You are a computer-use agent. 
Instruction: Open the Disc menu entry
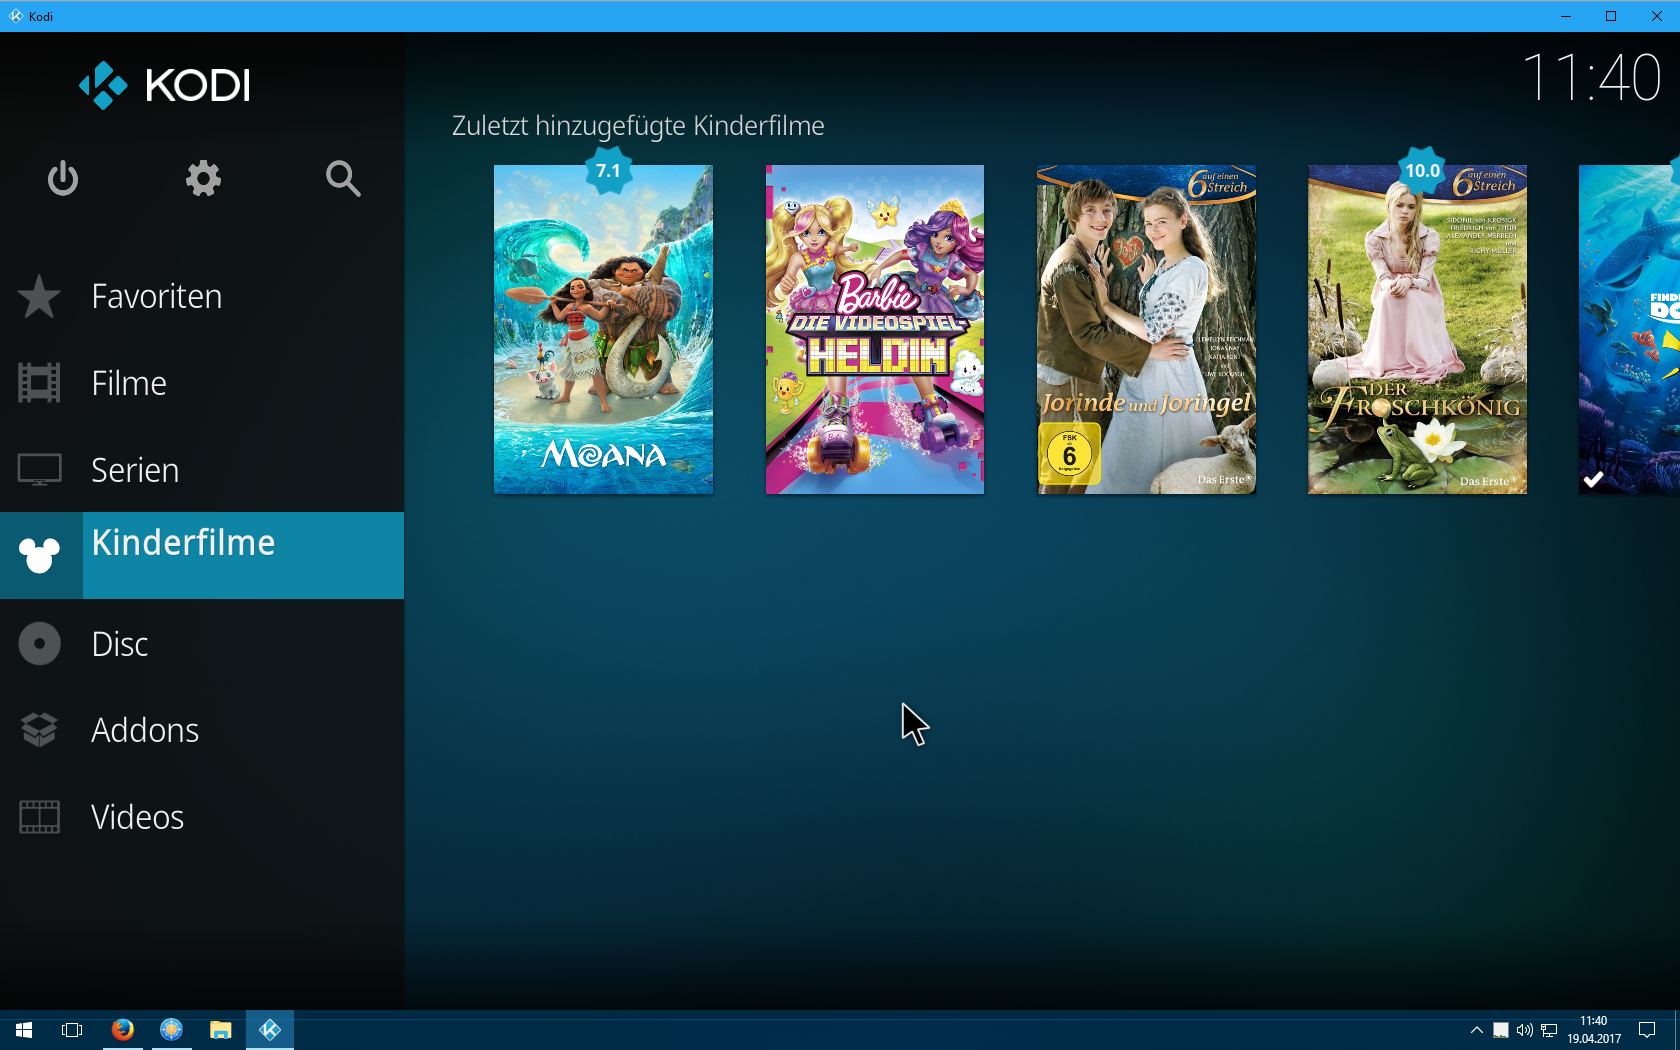click(202, 644)
